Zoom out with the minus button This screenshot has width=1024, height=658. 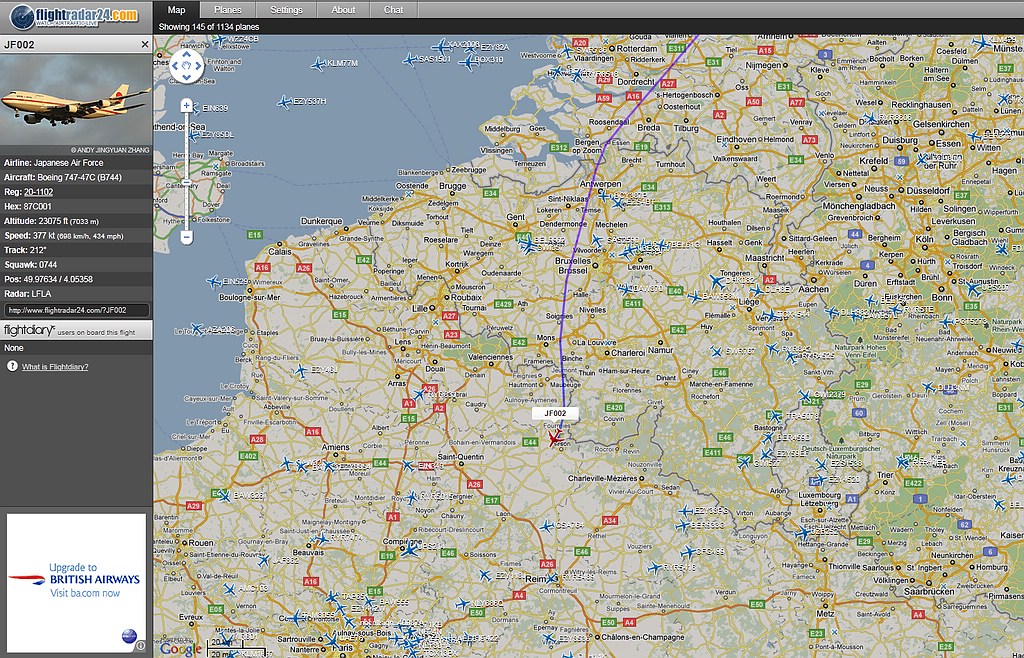click(187, 237)
